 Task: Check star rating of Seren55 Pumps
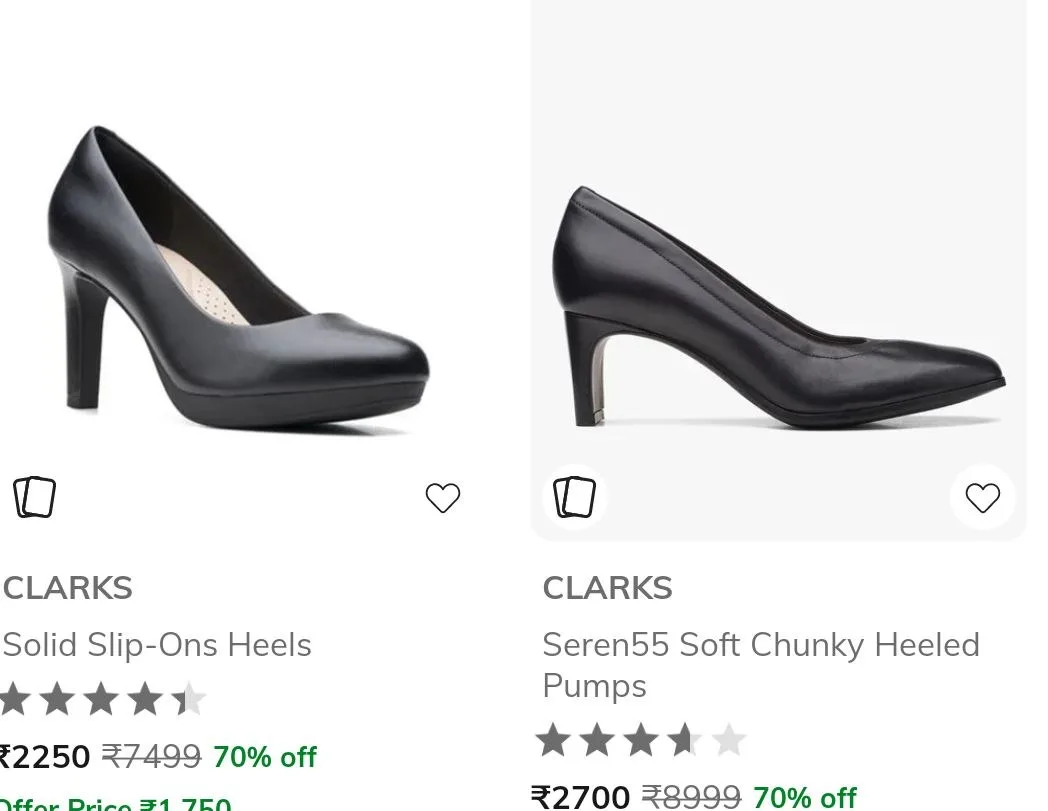click(x=640, y=739)
